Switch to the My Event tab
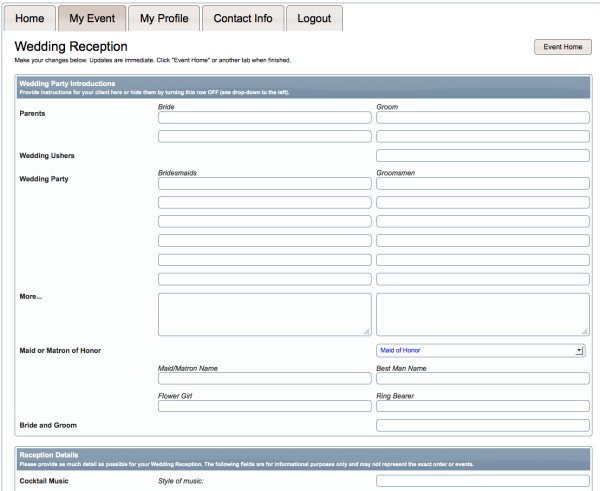600x491 pixels. tap(92, 19)
